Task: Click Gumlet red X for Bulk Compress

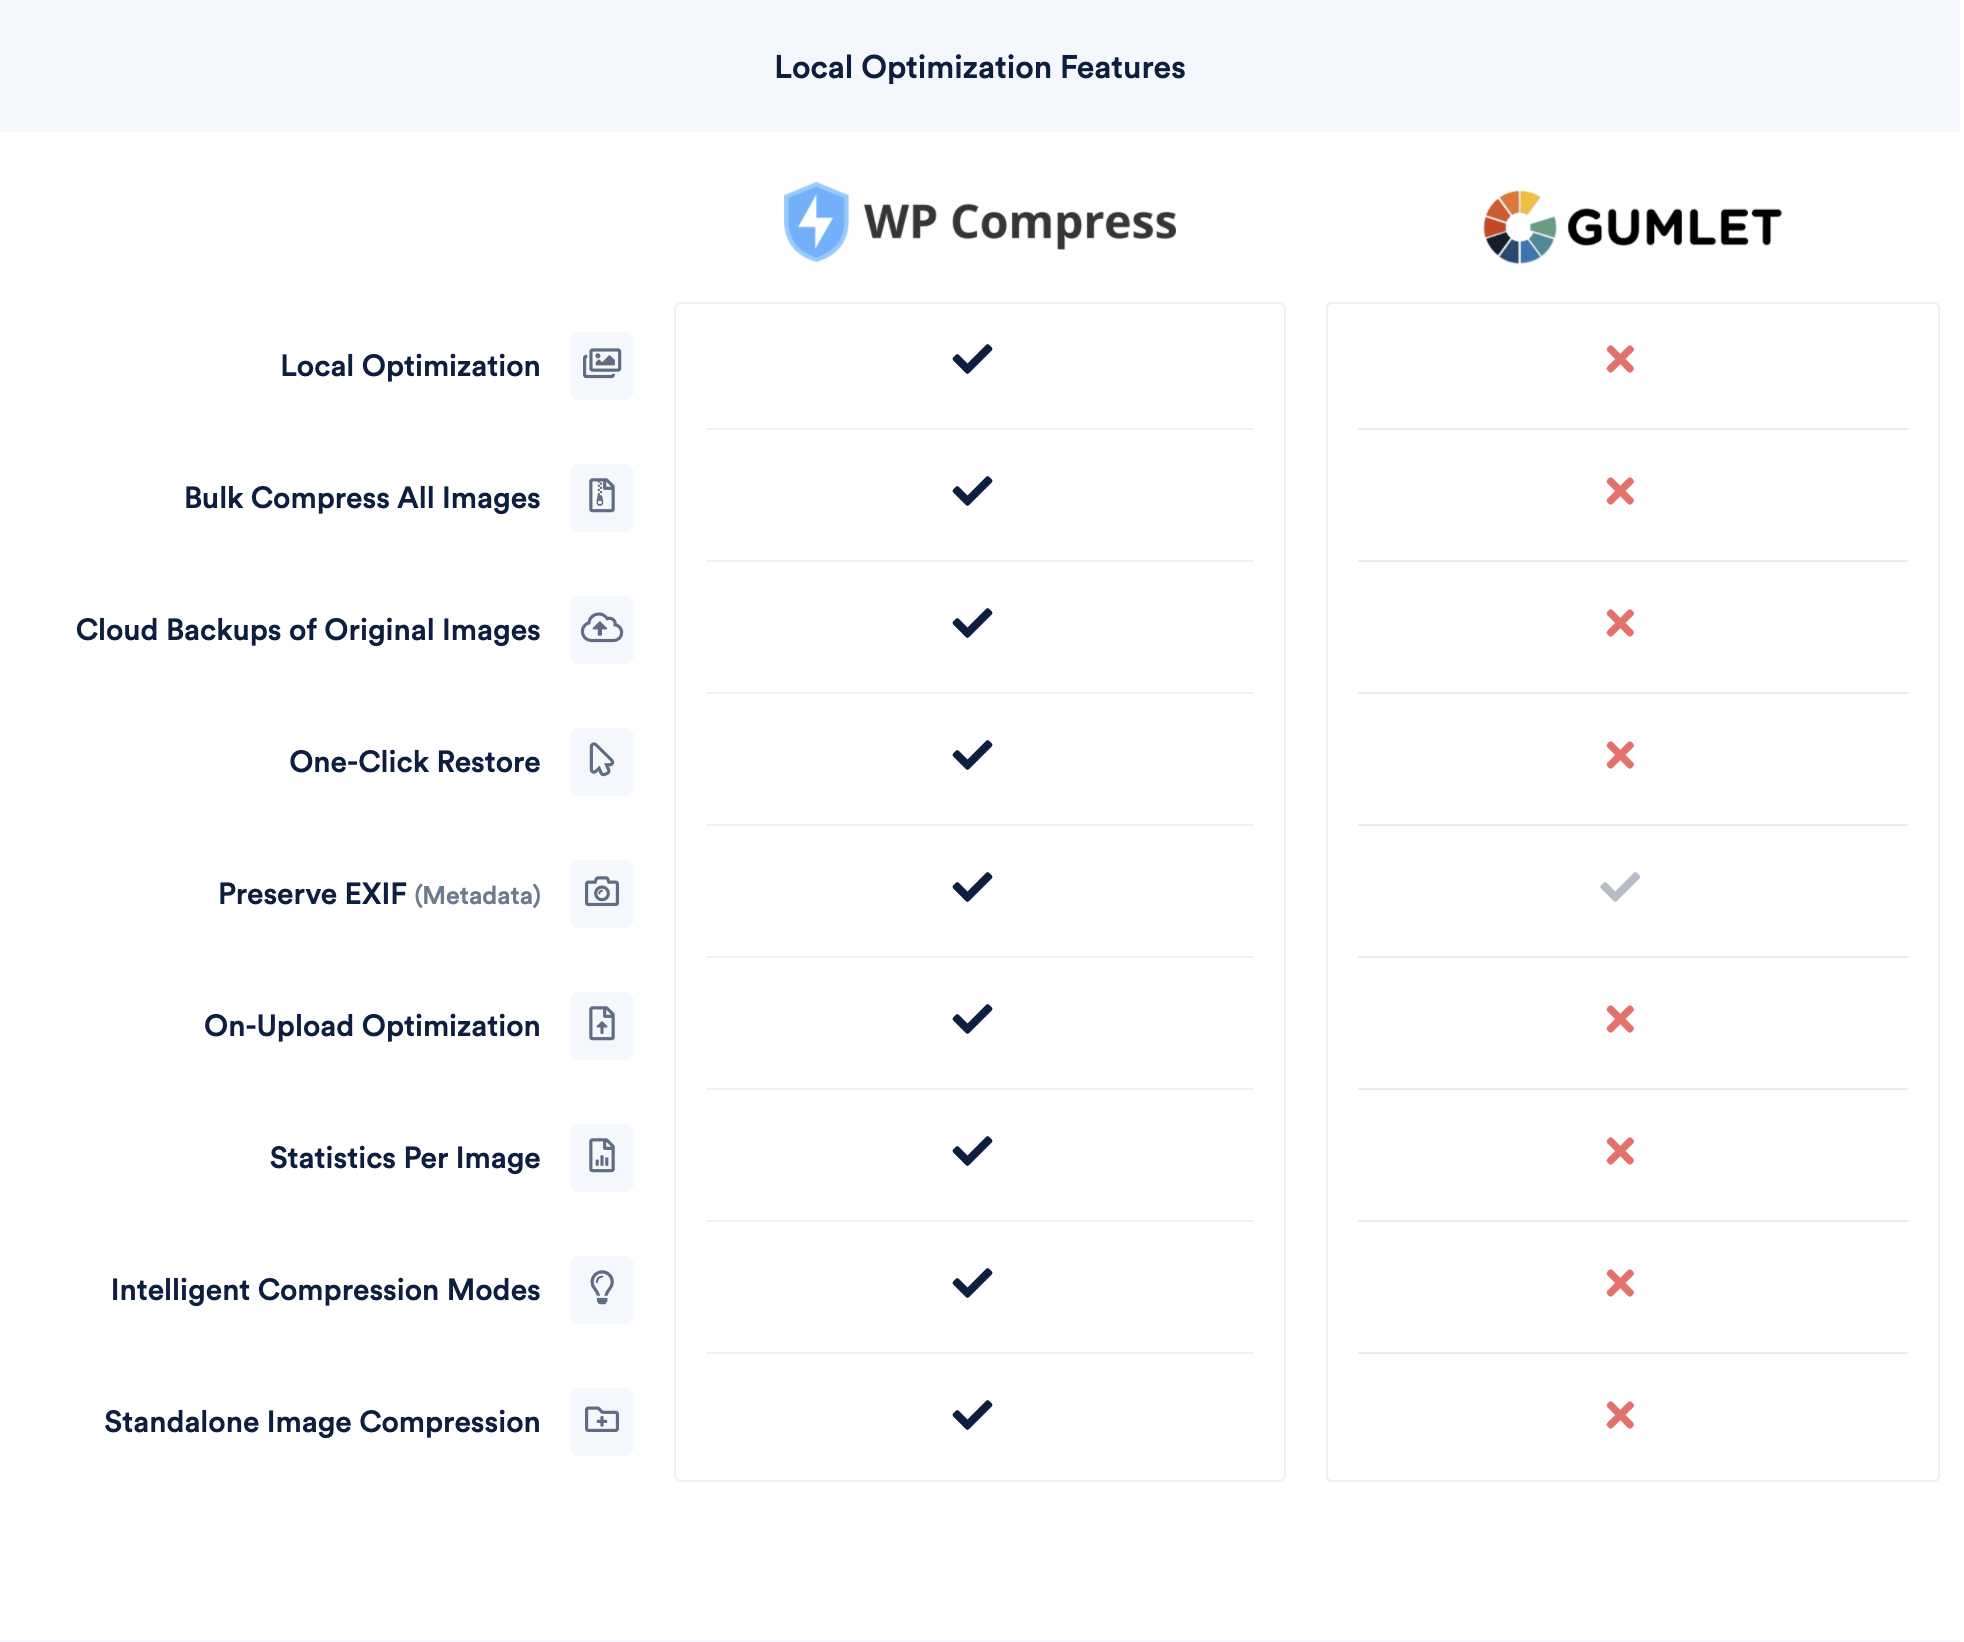Action: click(x=1619, y=491)
